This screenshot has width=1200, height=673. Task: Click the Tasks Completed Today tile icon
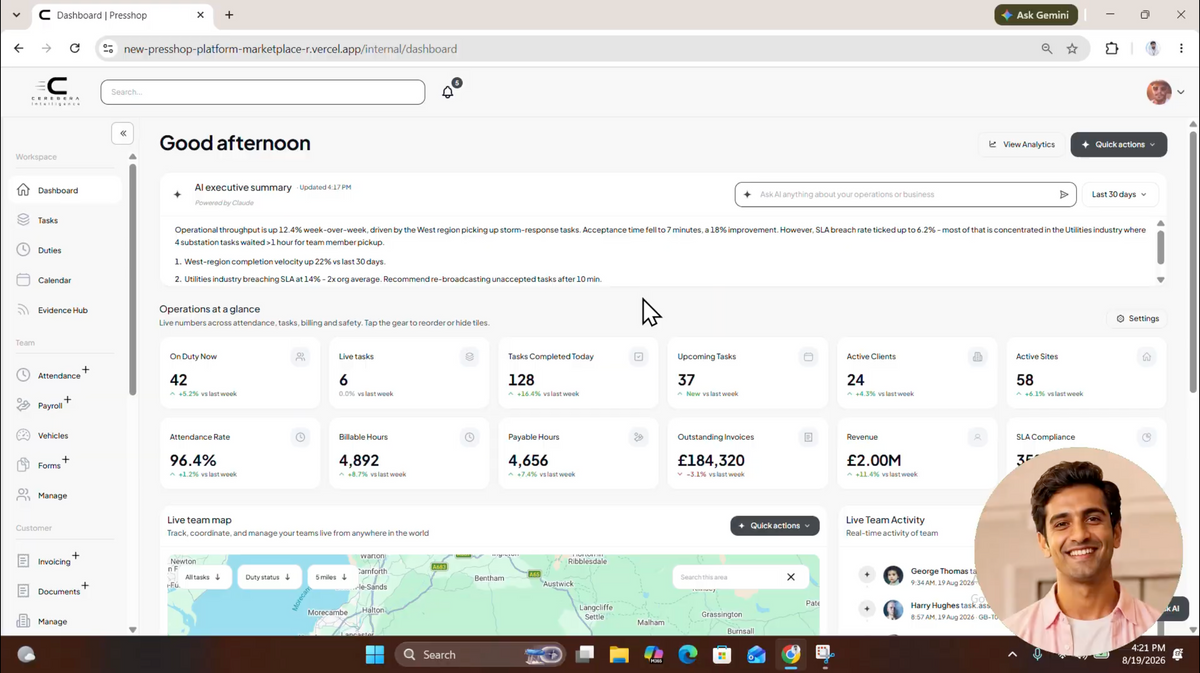click(x=639, y=357)
